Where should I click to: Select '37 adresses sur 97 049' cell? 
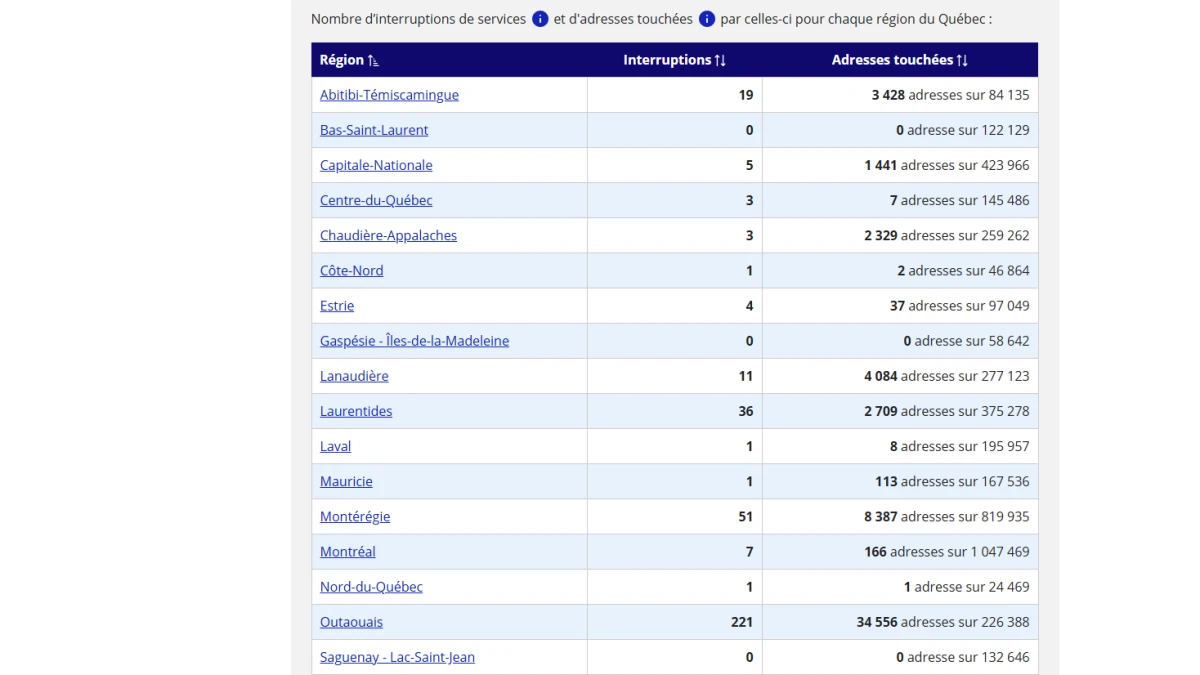pos(900,306)
